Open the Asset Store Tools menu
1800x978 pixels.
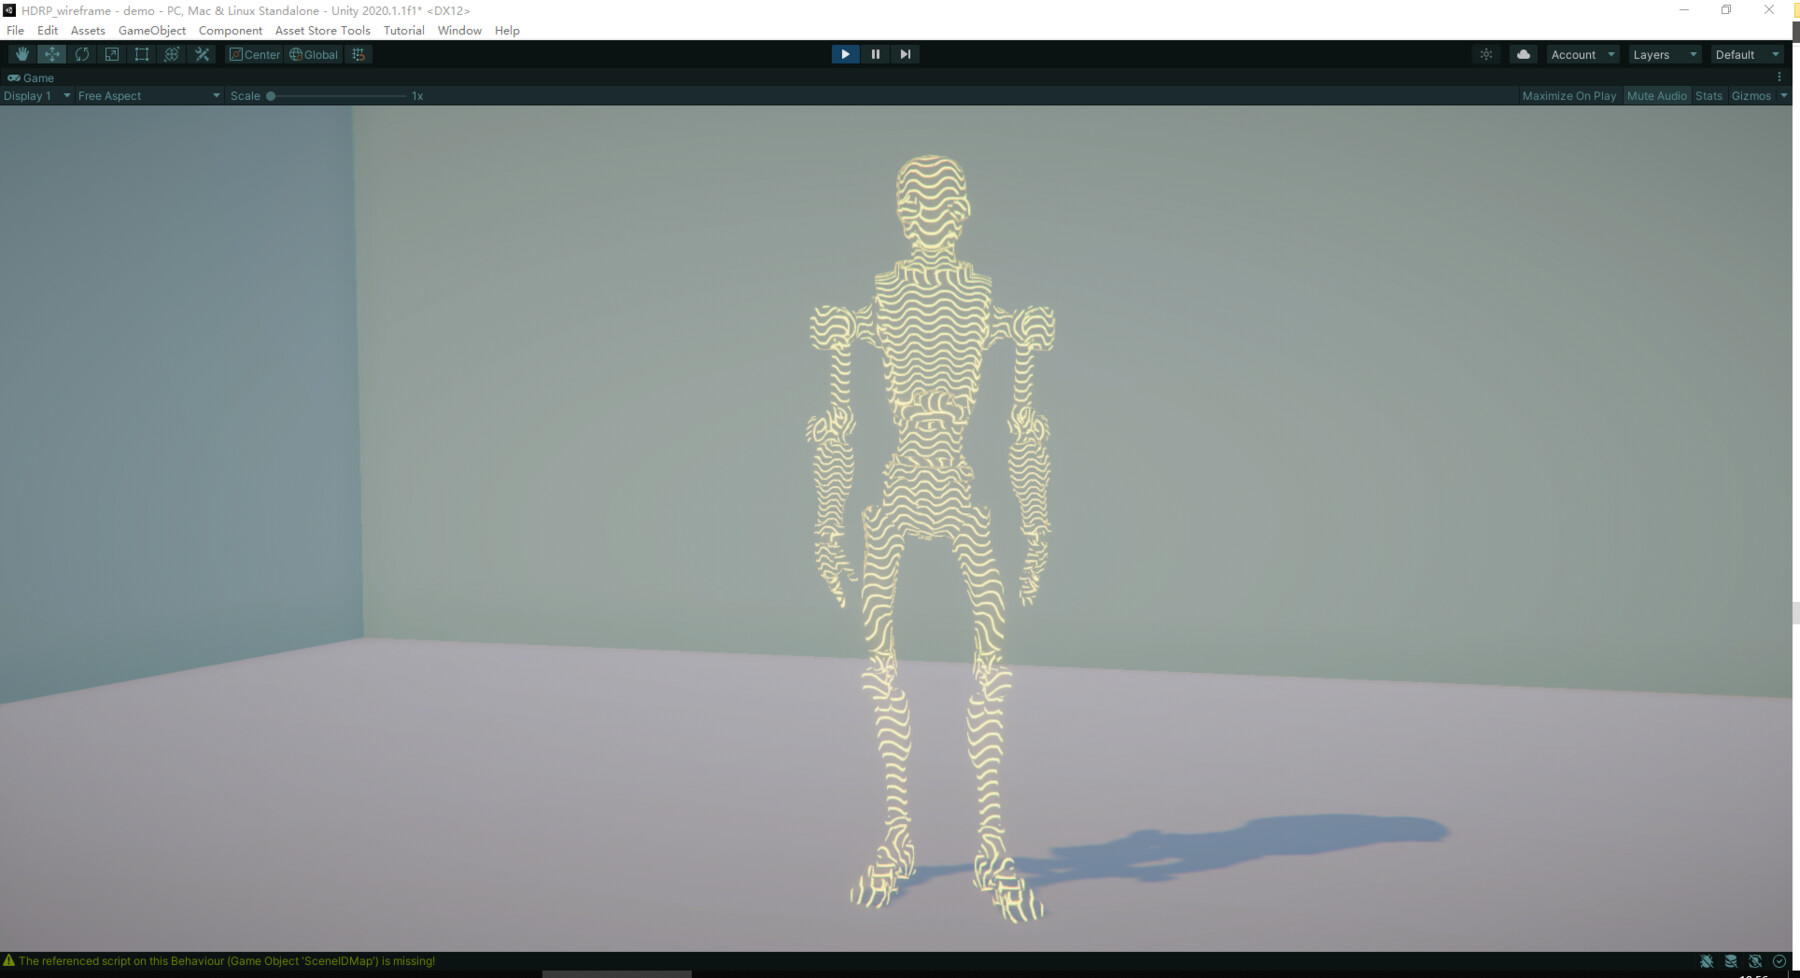(322, 30)
